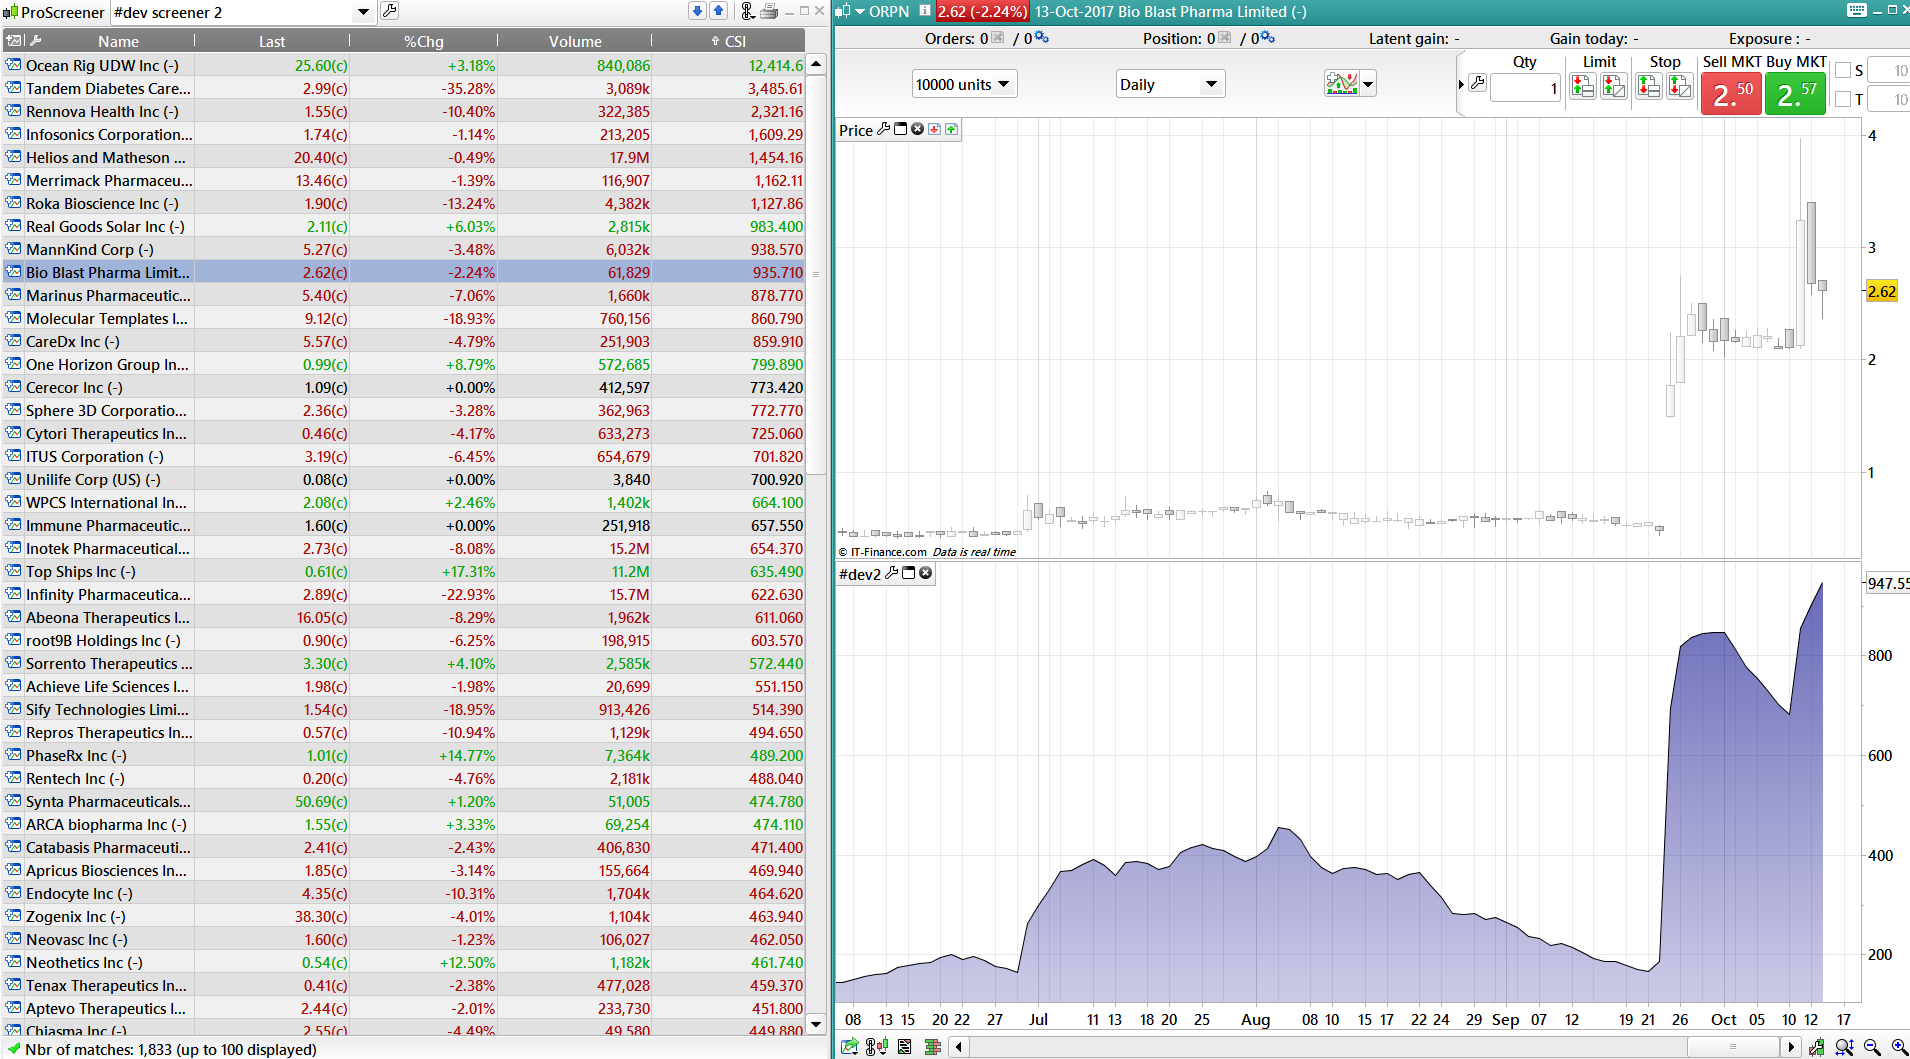1910x1059 pixels.
Task: Open the indicators dropdown arrow
Action: (1368, 84)
